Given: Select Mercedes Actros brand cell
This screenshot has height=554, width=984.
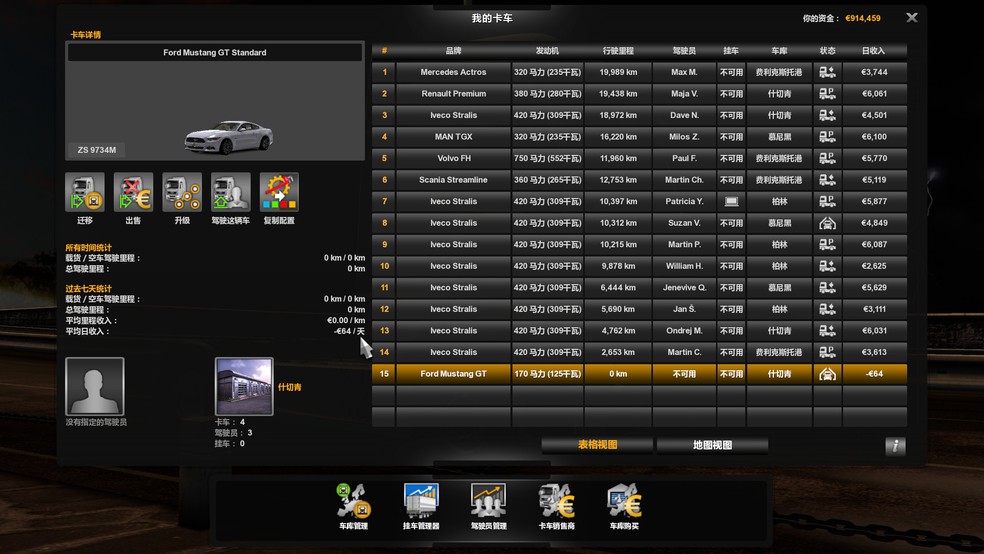Looking at the screenshot, I should (453, 72).
